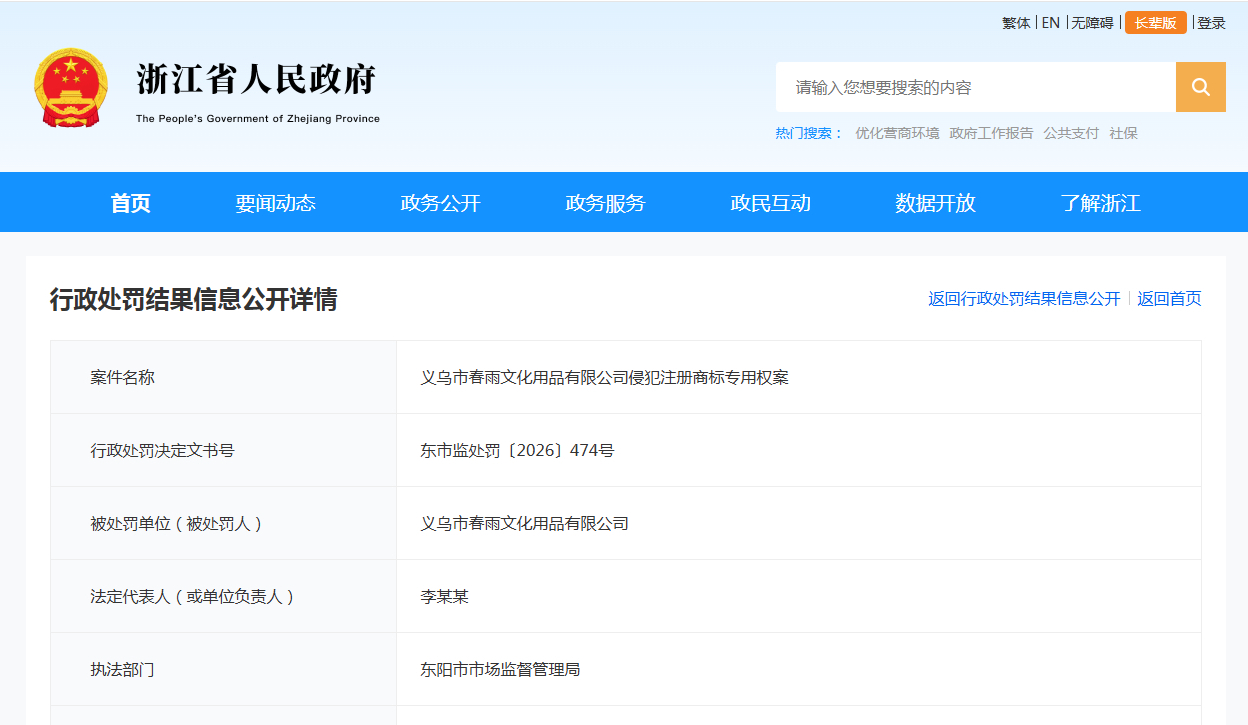
Task: Click the 行政处罚决定文书号 row label
Action: [x=162, y=450]
